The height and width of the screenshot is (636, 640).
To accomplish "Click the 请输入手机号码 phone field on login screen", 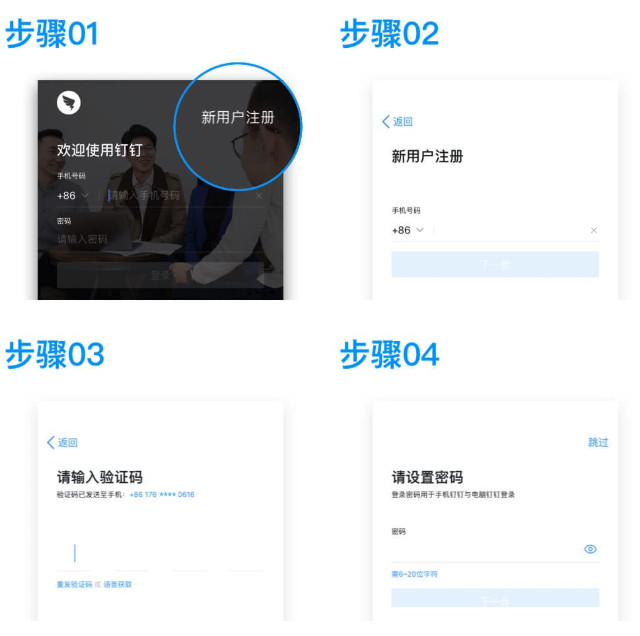I will click(180, 196).
